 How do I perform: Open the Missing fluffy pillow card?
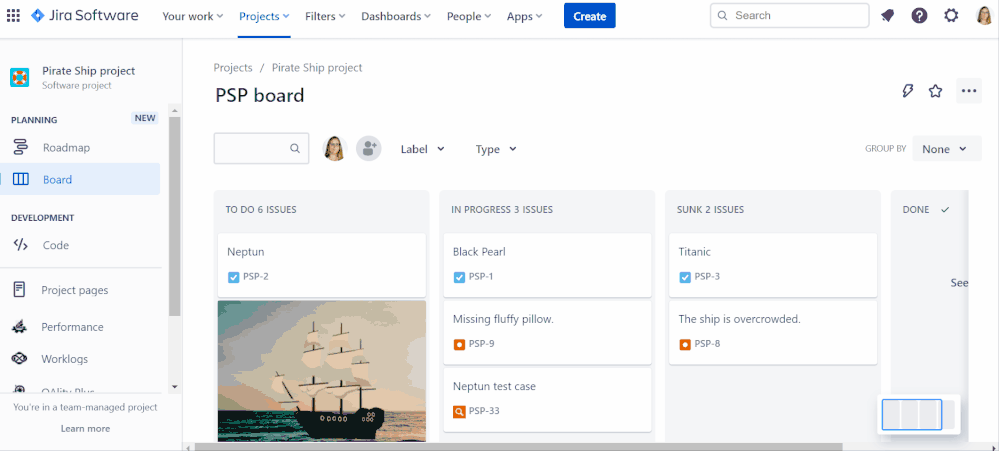tap(547, 332)
